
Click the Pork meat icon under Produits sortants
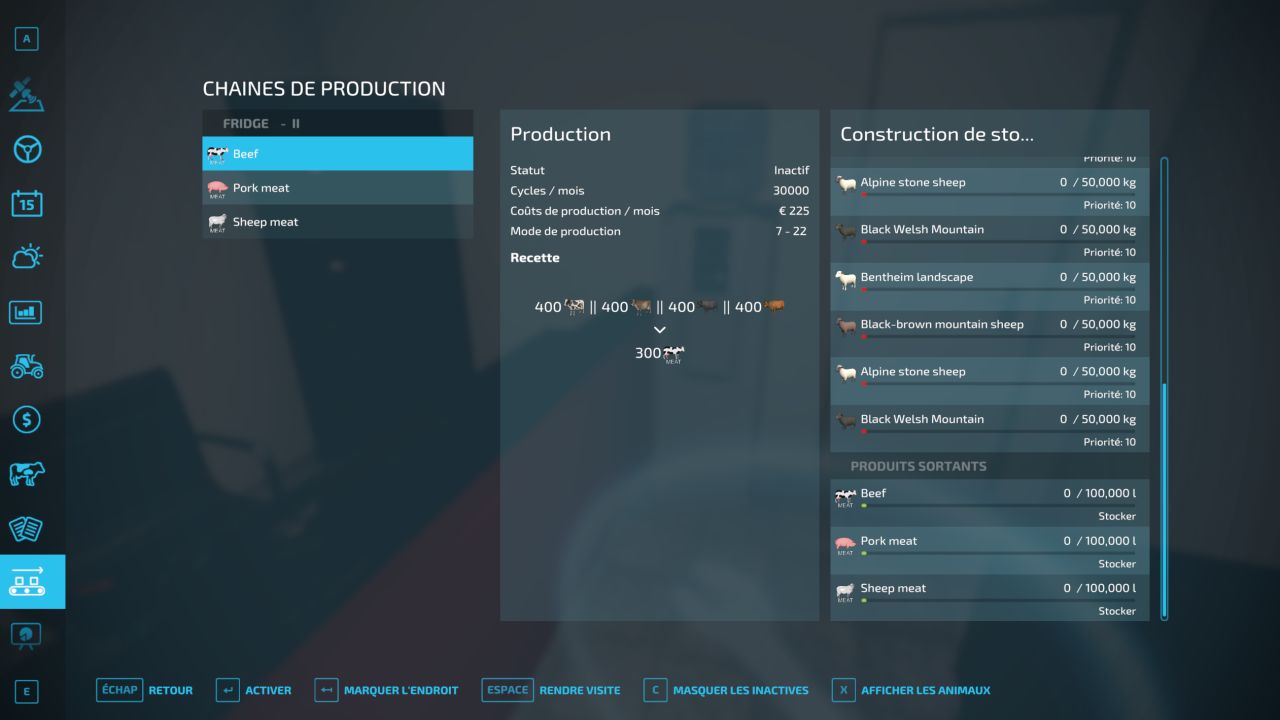pos(846,544)
